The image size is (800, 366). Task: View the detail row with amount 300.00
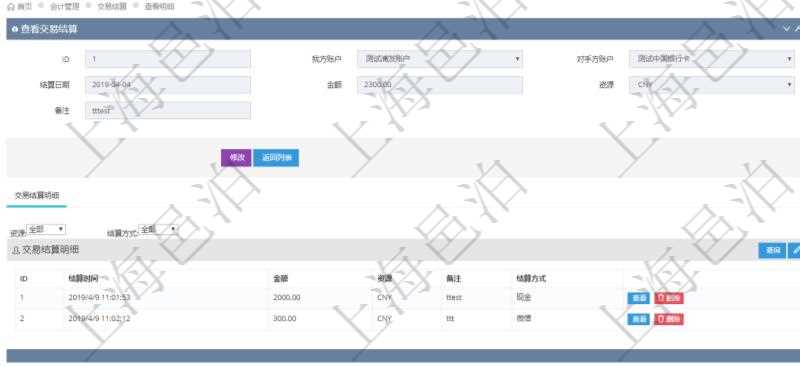(x=638, y=320)
